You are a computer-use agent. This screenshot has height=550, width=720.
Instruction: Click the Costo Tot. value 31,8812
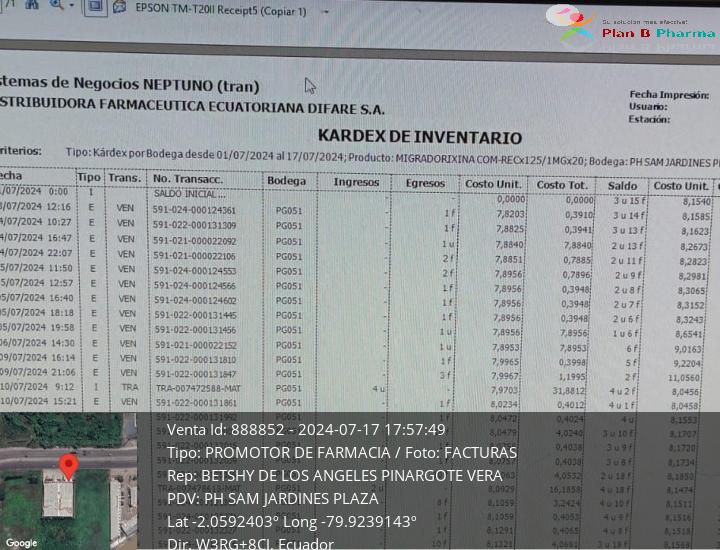567,391
